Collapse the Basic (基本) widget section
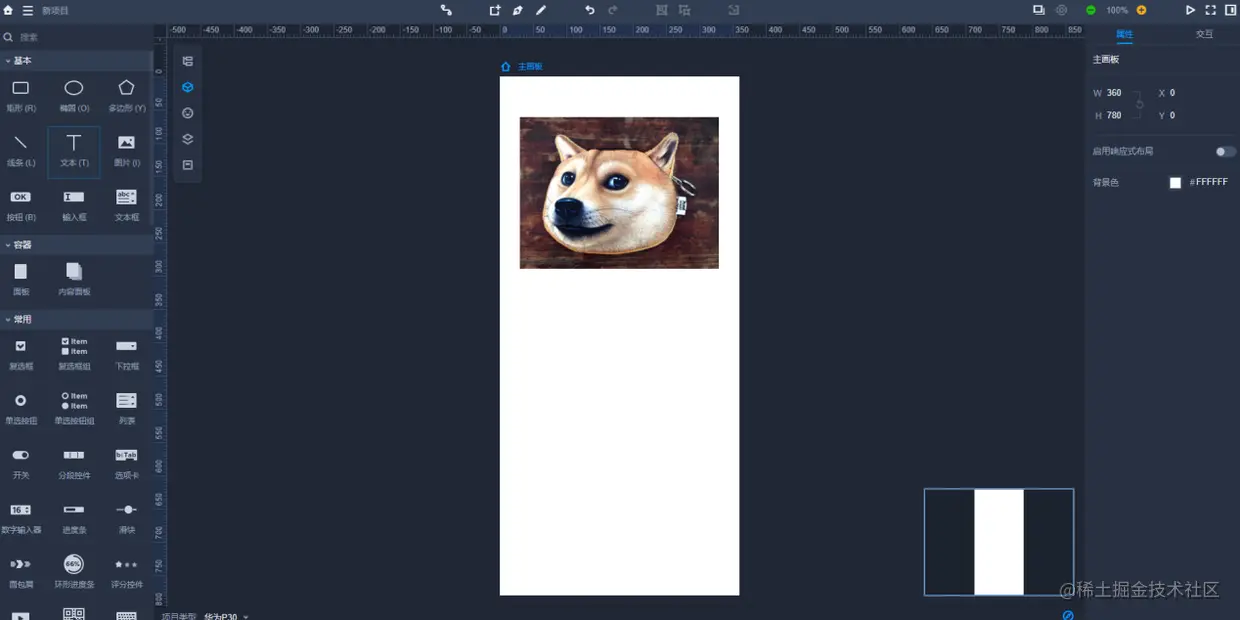Viewport: 1240px width, 620px height. tap(76, 61)
